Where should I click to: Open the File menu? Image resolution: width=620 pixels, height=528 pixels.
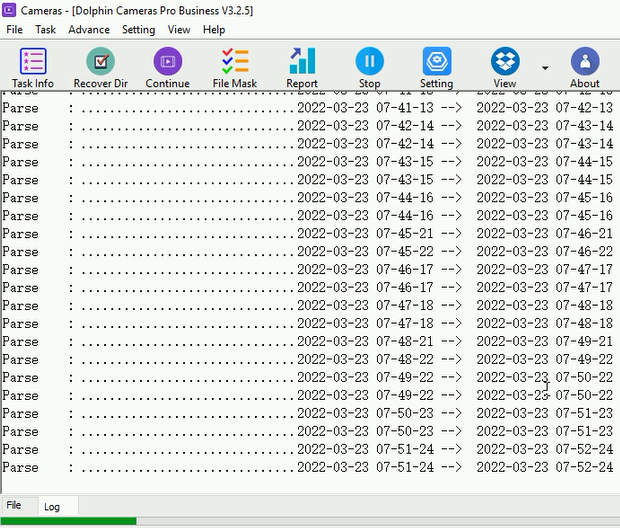coord(15,30)
